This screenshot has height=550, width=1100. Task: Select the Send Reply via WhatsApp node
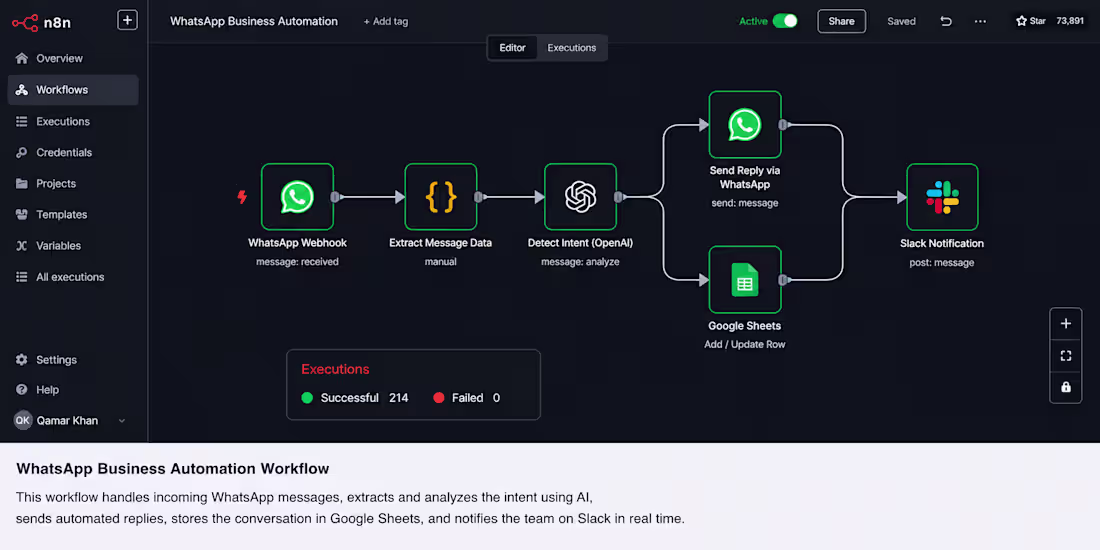click(745, 124)
